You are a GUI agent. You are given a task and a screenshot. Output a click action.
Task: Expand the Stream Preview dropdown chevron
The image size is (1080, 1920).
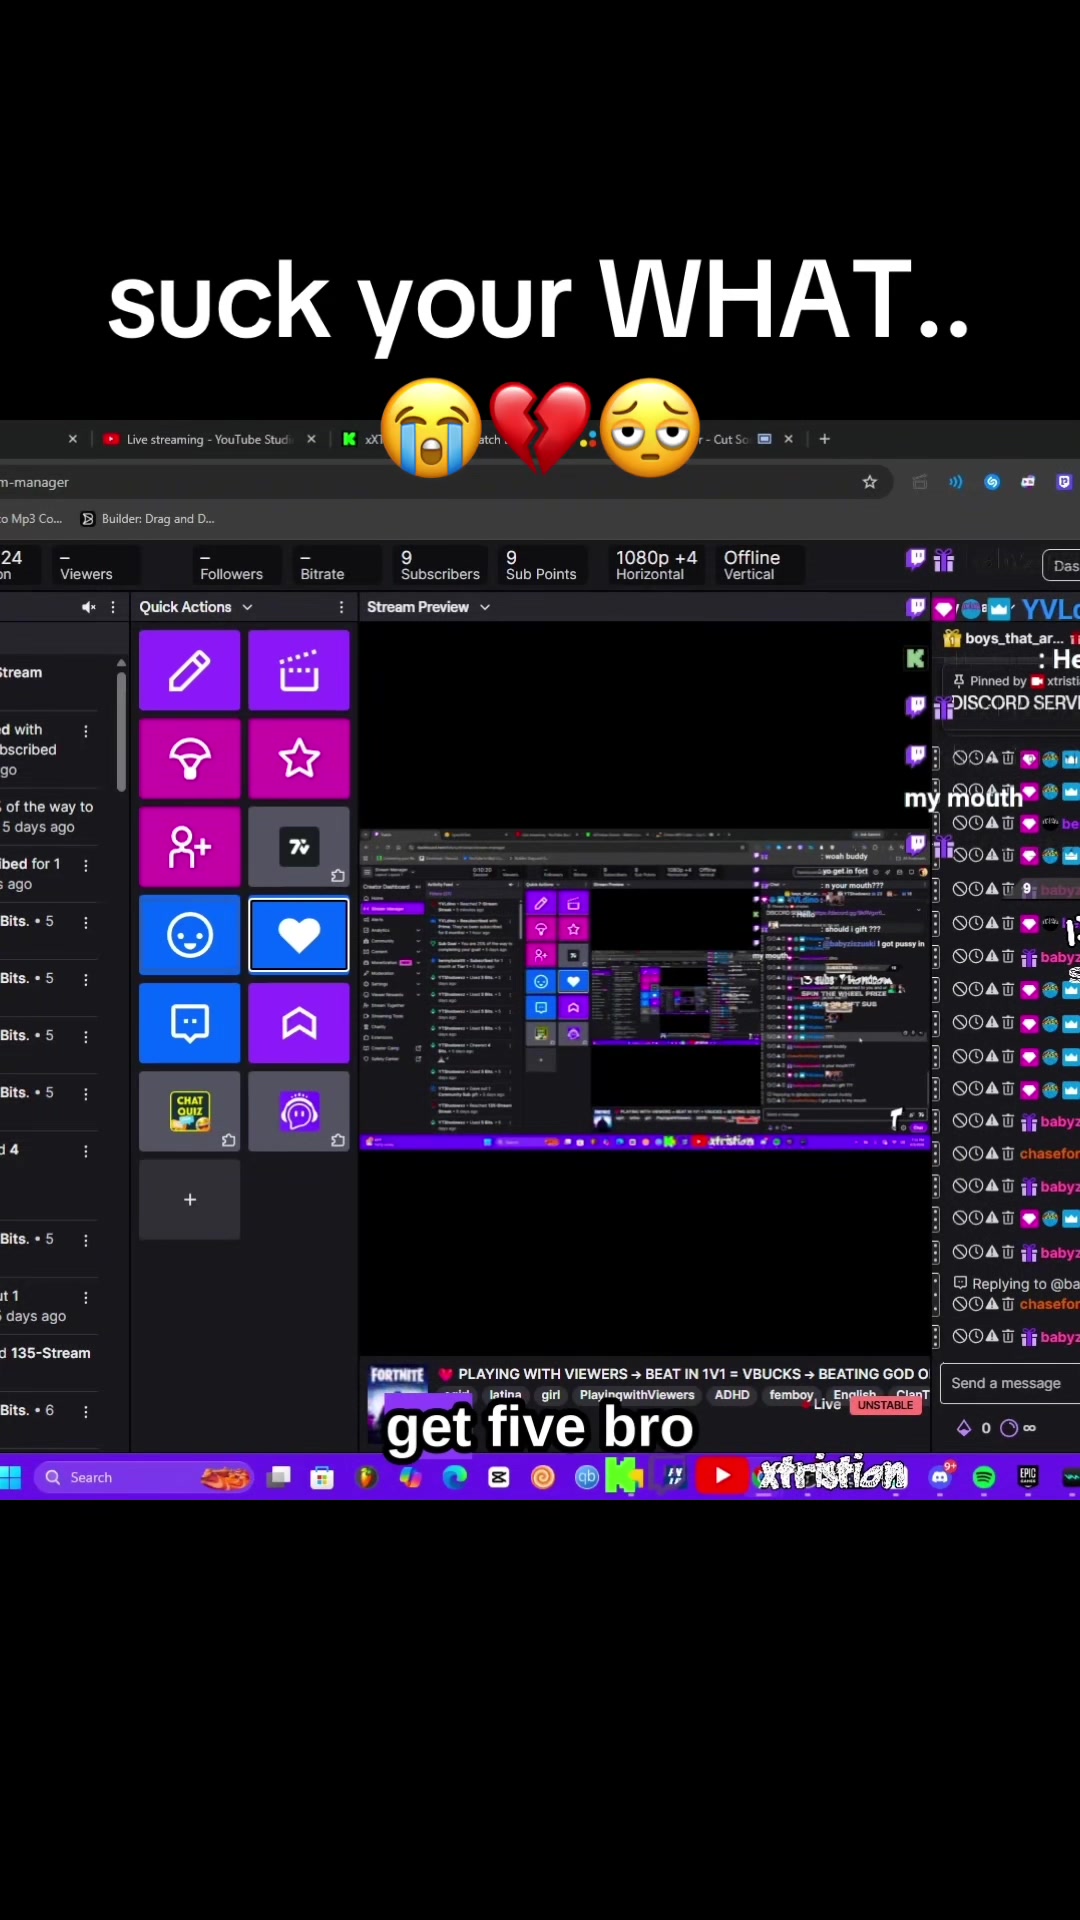(485, 607)
